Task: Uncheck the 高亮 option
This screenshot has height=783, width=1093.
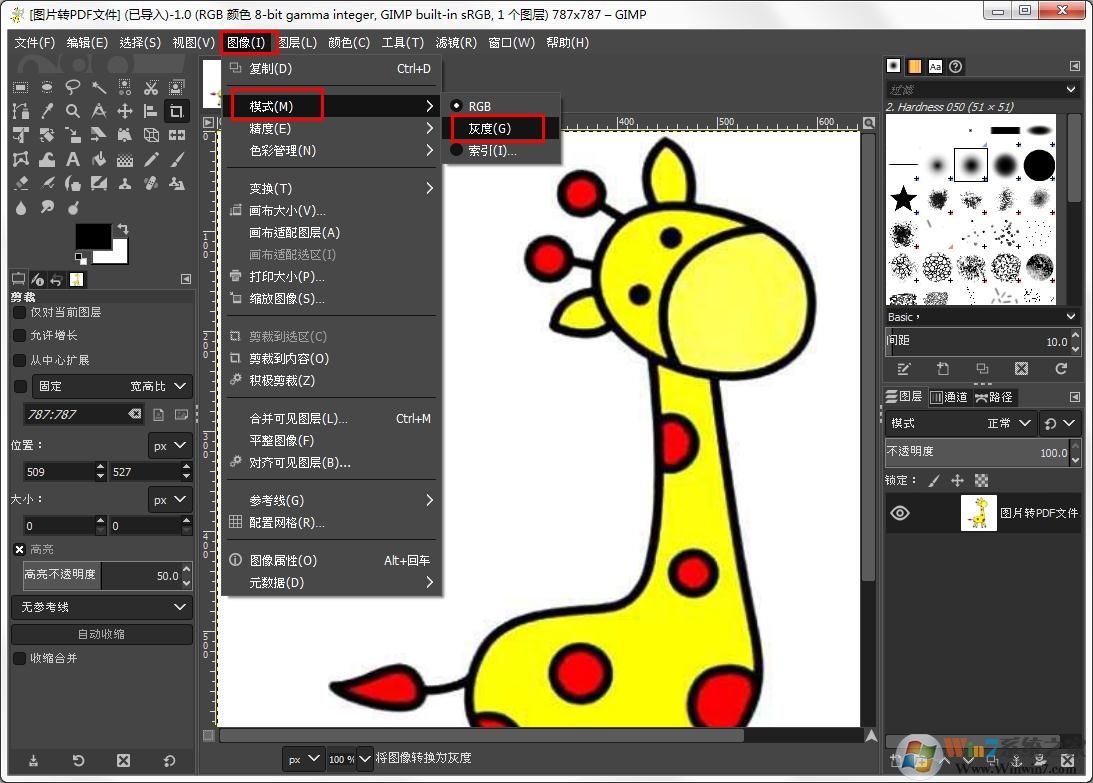Action: click(20, 548)
